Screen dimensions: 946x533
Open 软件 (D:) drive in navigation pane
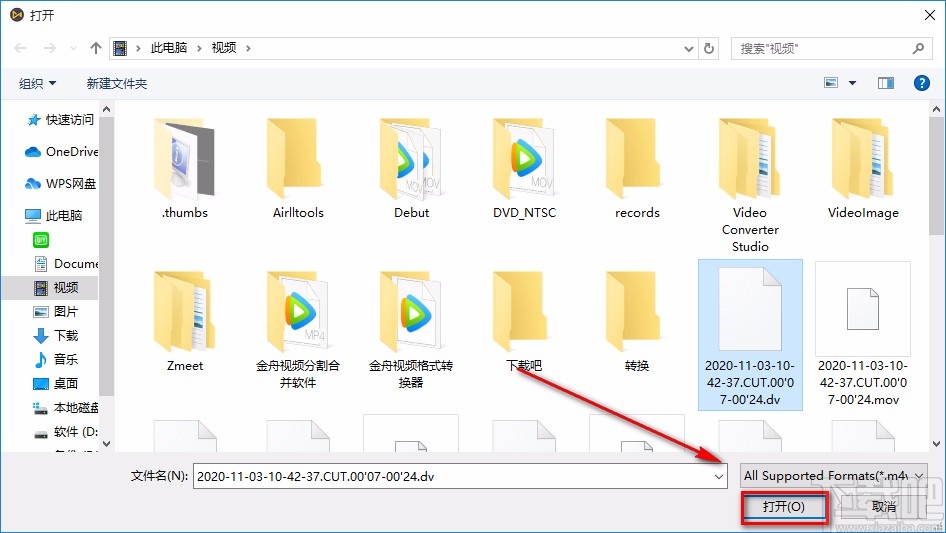click(x=66, y=432)
